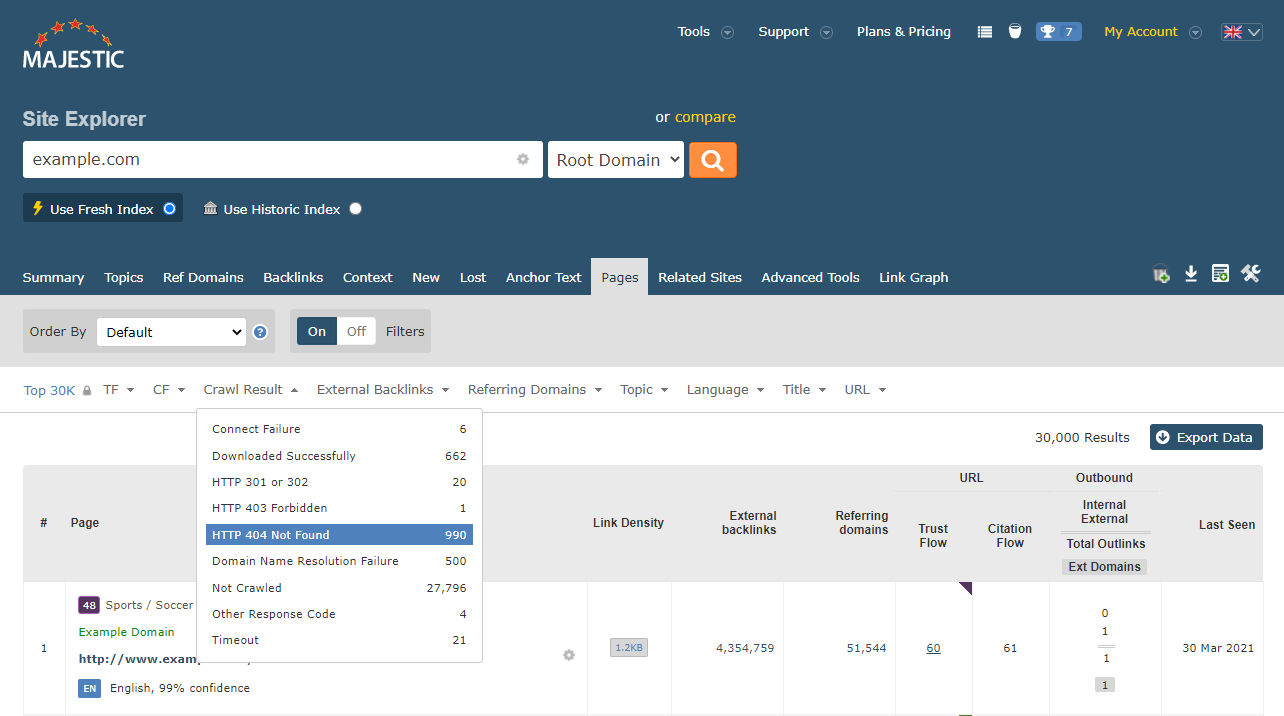The image size is (1284, 716).
Task: Switch filters On
Action: click(x=317, y=331)
